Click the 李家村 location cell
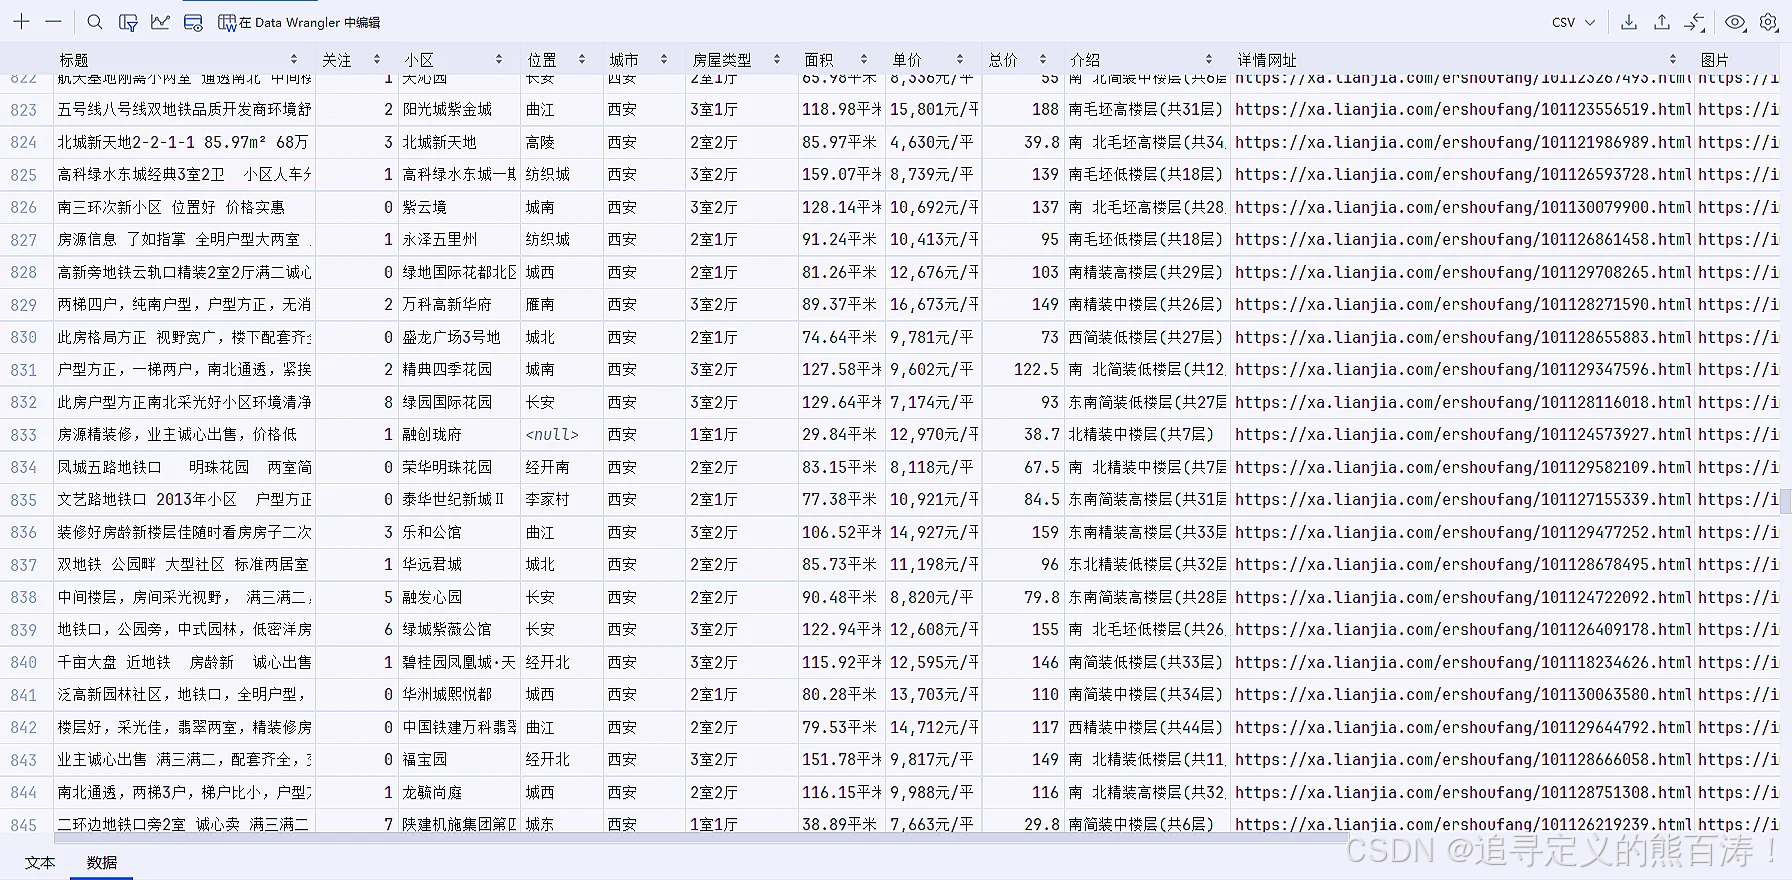1792x880 pixels. coord(561,500)
